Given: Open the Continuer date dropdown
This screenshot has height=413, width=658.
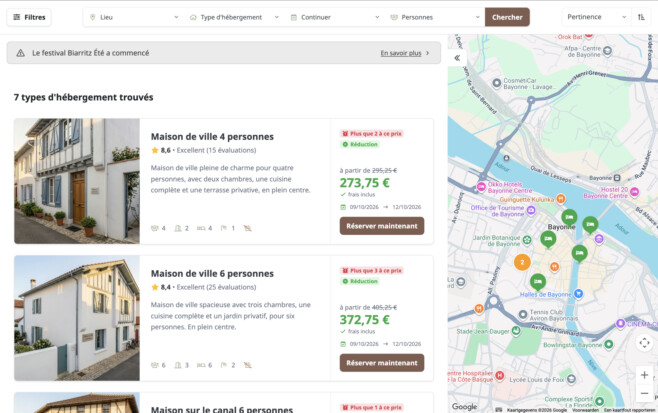Looking at the screenshot, I should click(x=334, y=17).
